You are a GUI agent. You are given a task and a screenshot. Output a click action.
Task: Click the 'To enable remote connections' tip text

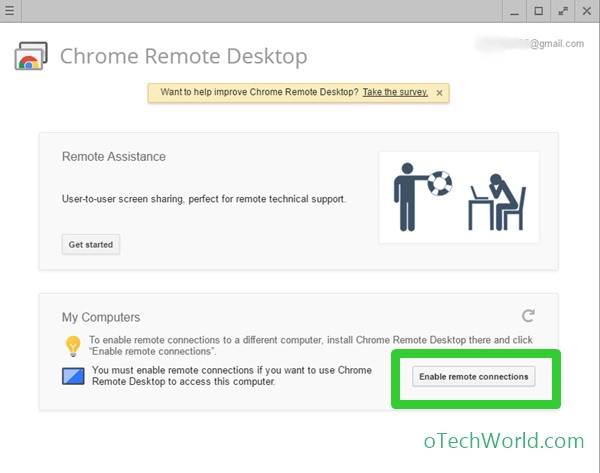tap(311, 346)
